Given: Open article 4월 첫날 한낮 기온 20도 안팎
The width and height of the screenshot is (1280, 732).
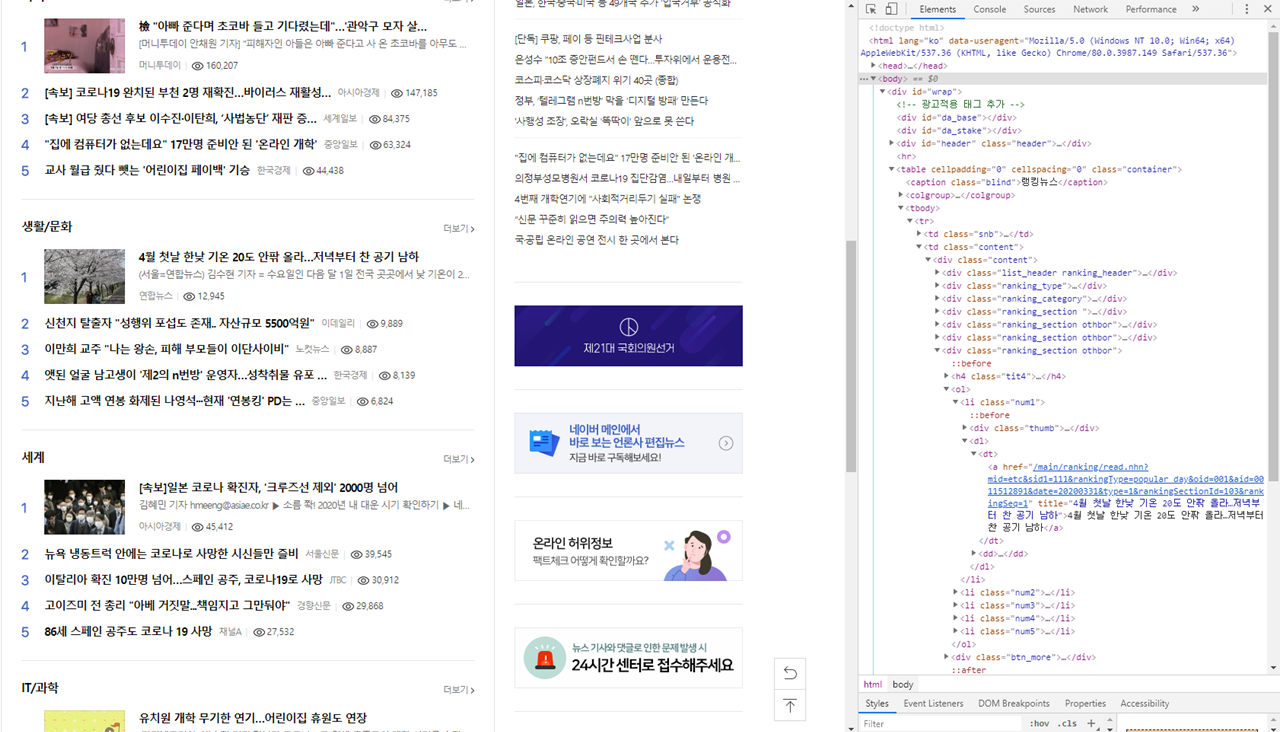Looking at the screenshot, I should (279, 257).
